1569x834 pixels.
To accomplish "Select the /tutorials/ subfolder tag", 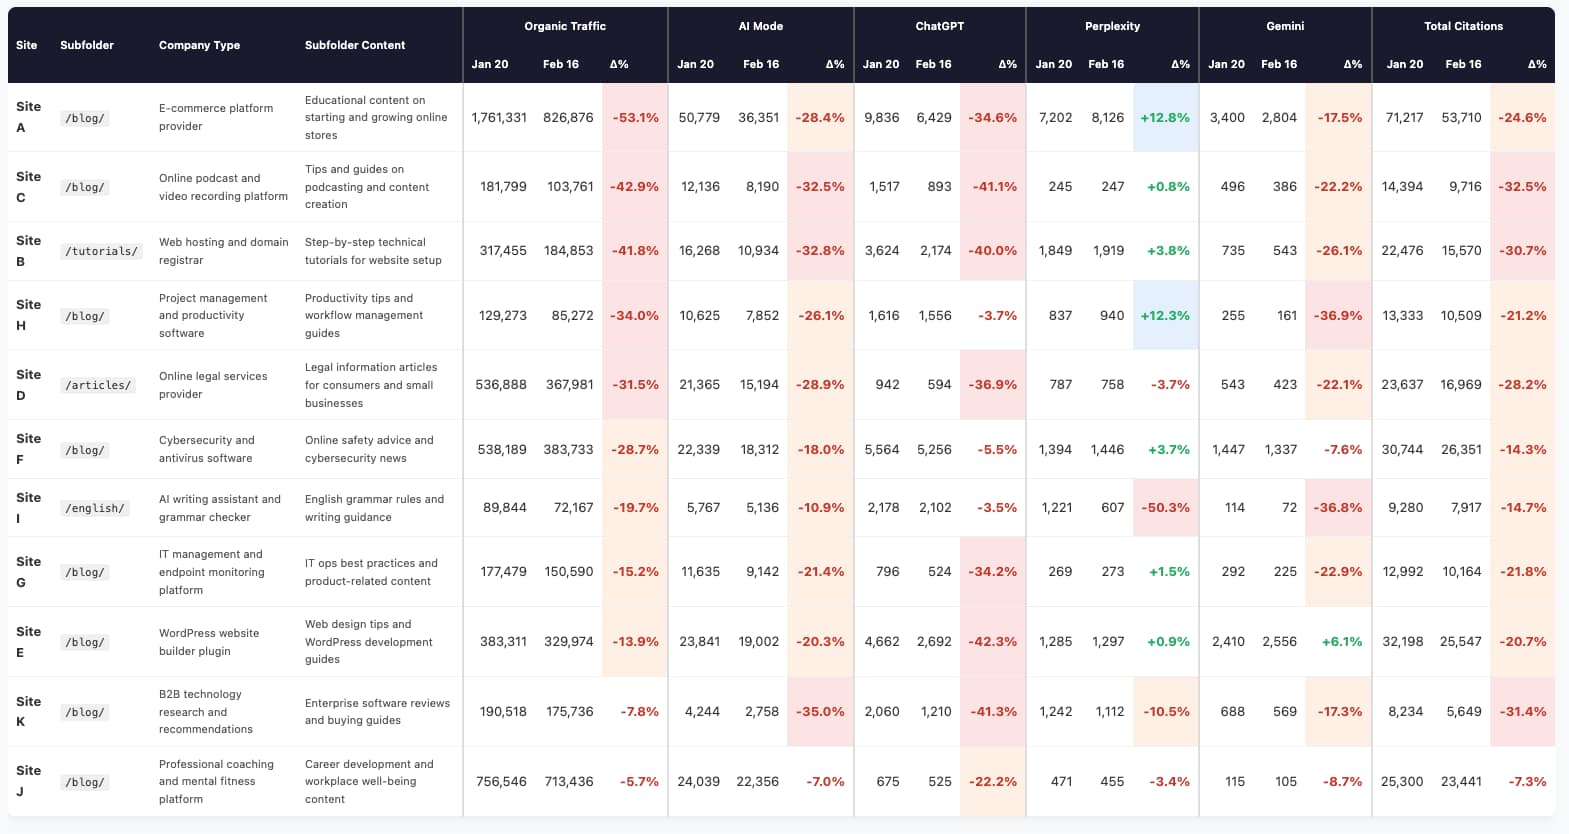I will [x=102, y=251].
